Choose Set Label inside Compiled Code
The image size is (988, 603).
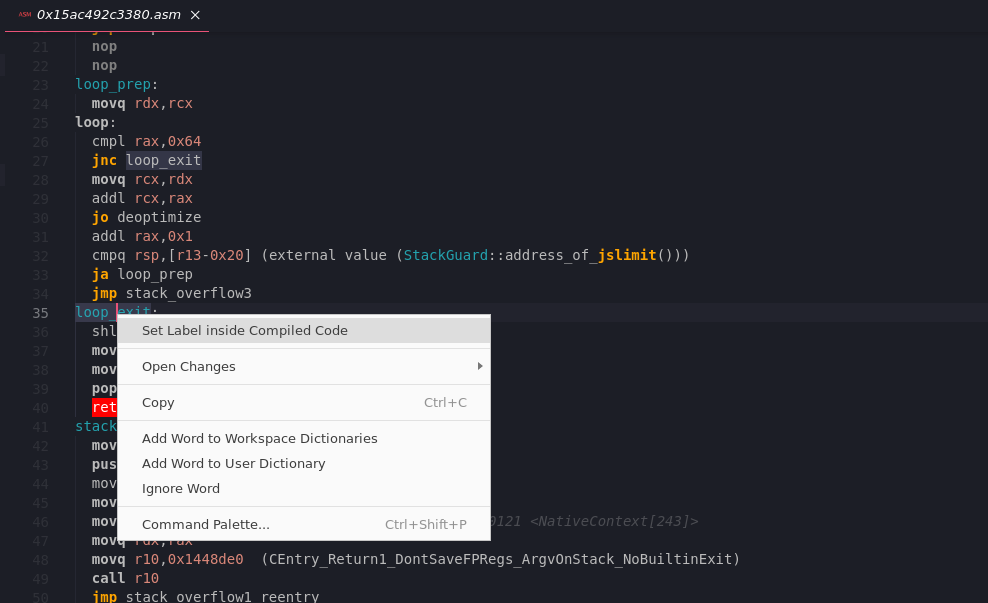click(304, 331)
